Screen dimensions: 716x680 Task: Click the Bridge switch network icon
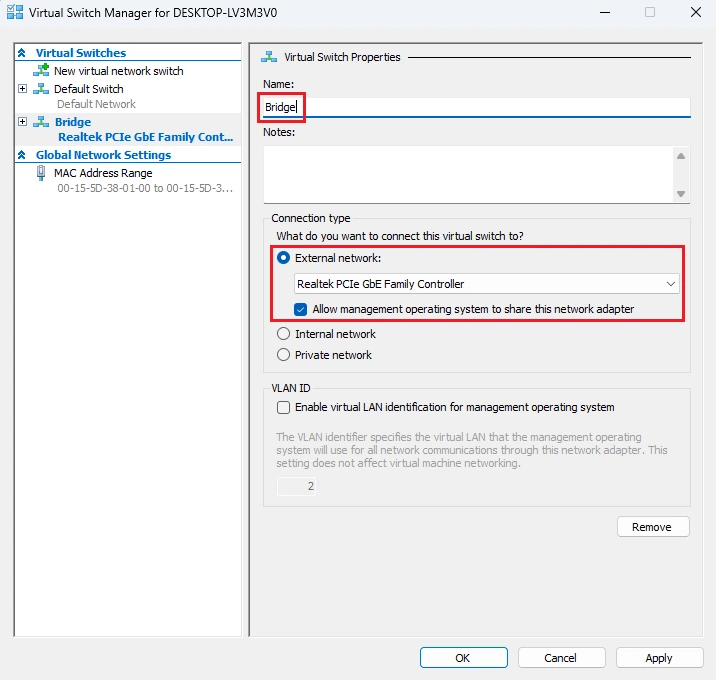point(41,122)
